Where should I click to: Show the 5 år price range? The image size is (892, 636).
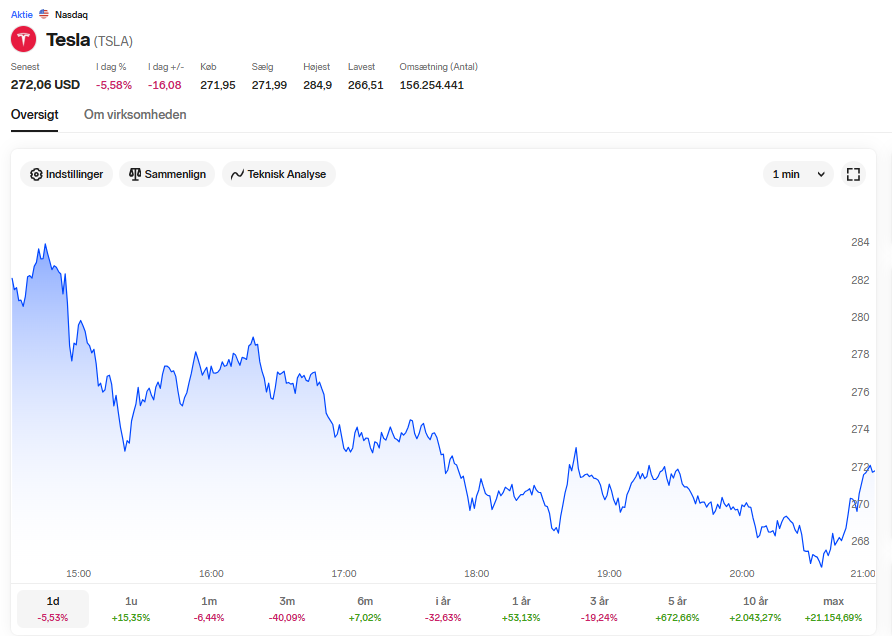678,609
